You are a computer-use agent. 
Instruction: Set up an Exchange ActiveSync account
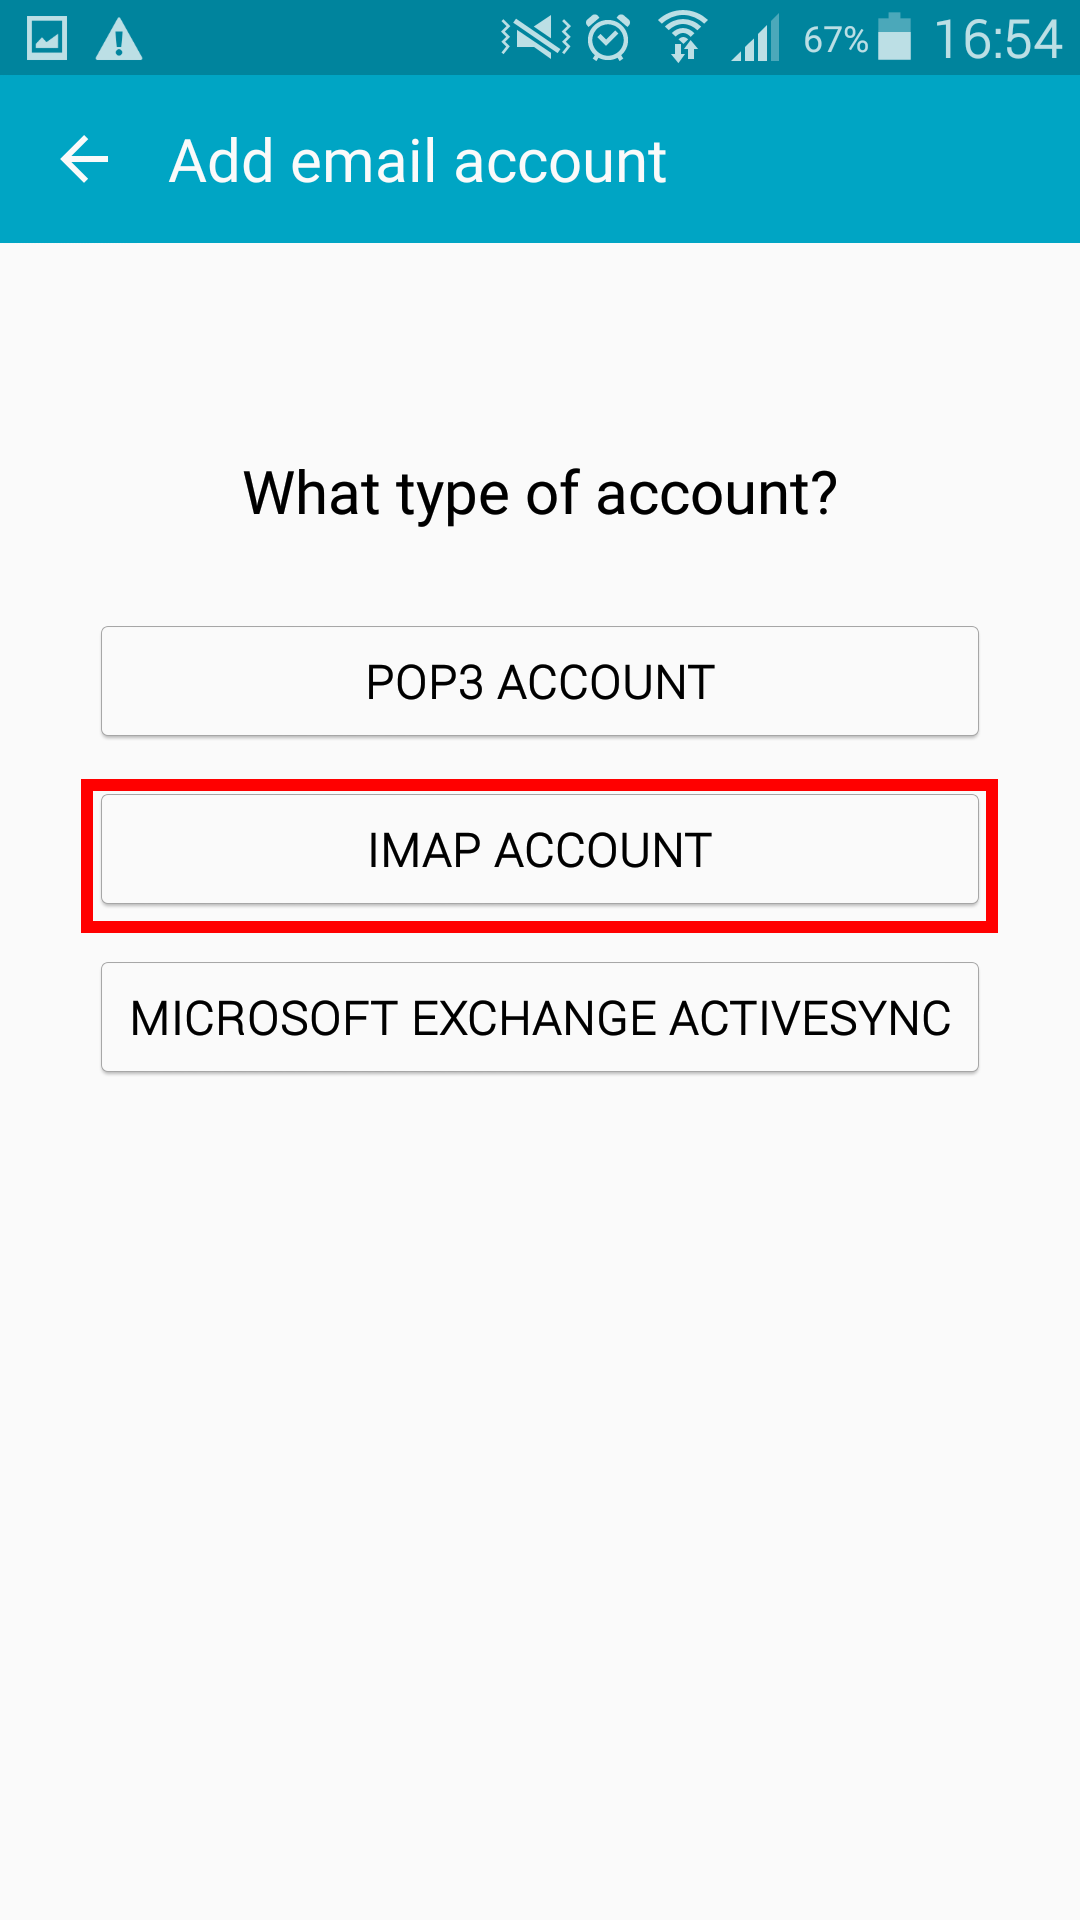tap(540, 1017)
